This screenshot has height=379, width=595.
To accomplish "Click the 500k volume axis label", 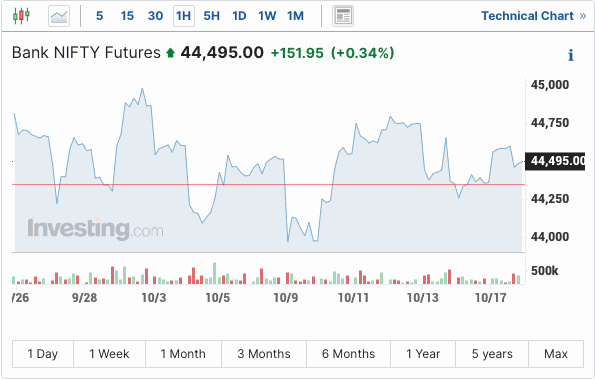I will (545, 271).
